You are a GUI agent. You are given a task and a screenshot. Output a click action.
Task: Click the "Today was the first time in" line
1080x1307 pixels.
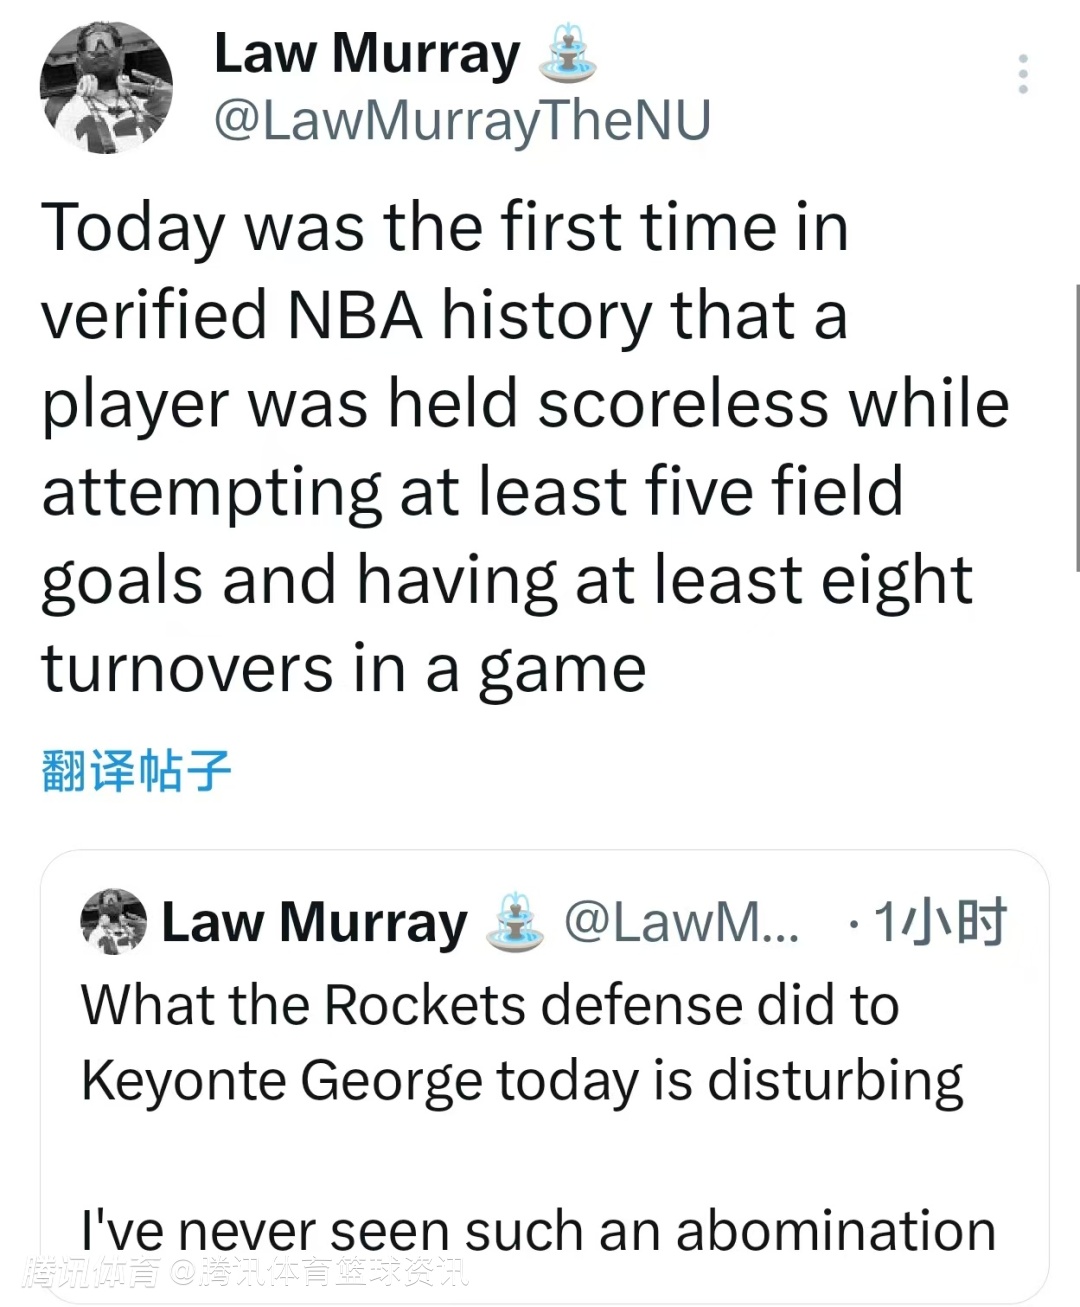click(x=445, y=227)
